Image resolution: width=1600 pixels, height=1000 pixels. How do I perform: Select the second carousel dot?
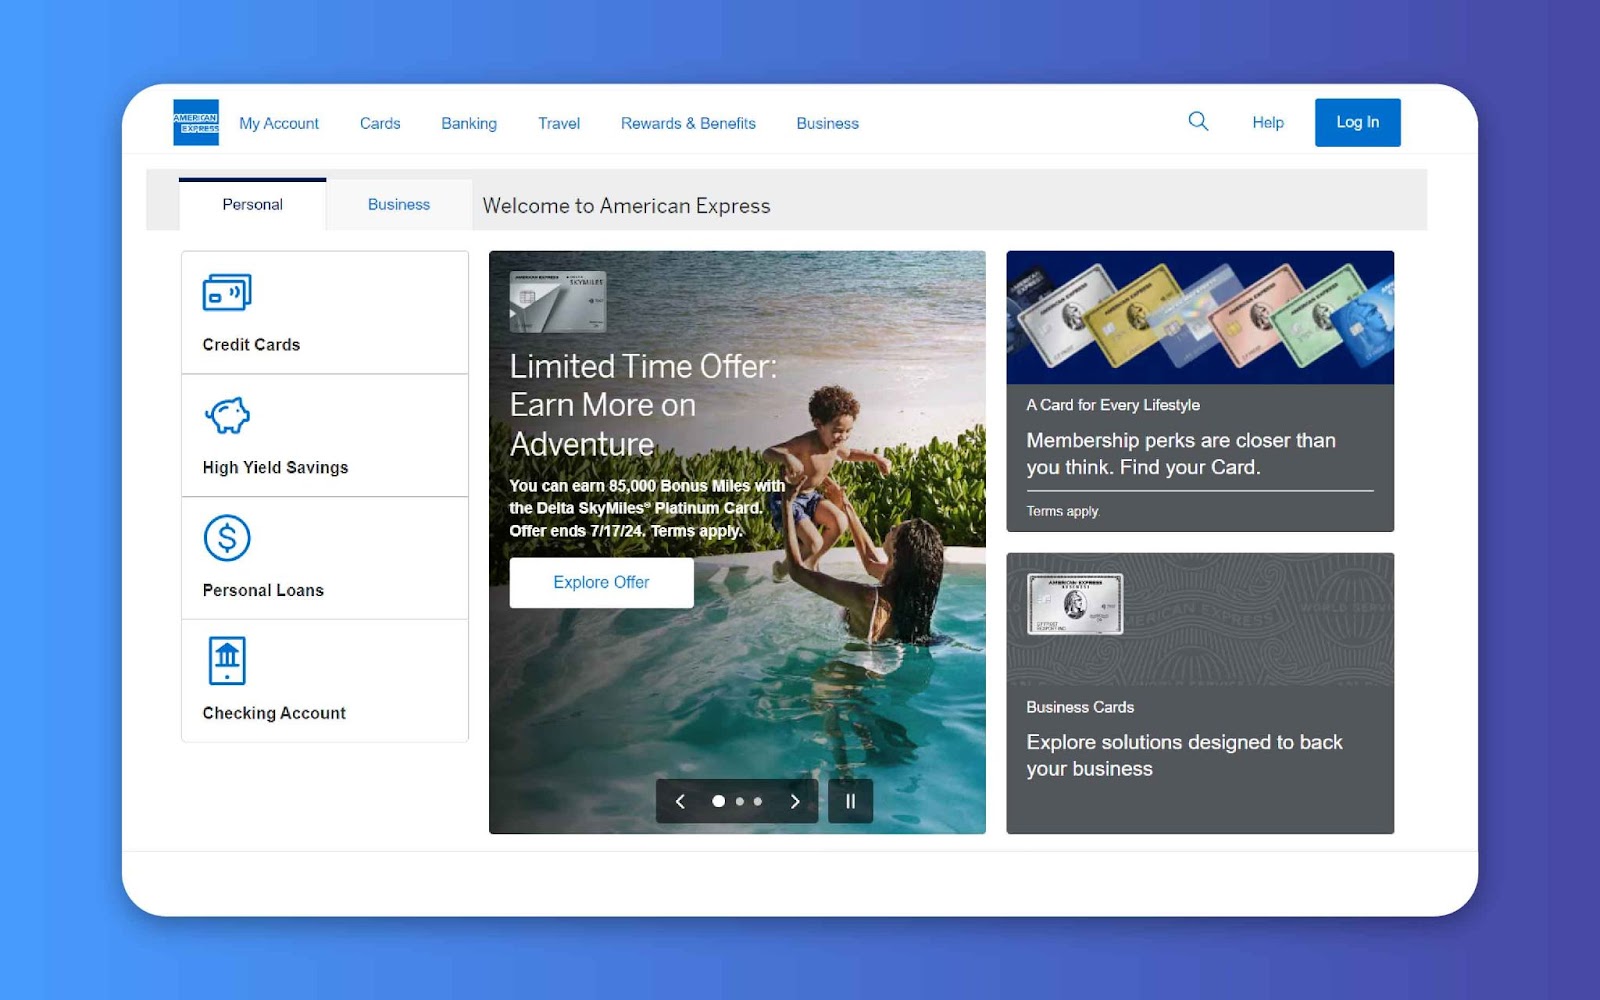click(740, 801)
